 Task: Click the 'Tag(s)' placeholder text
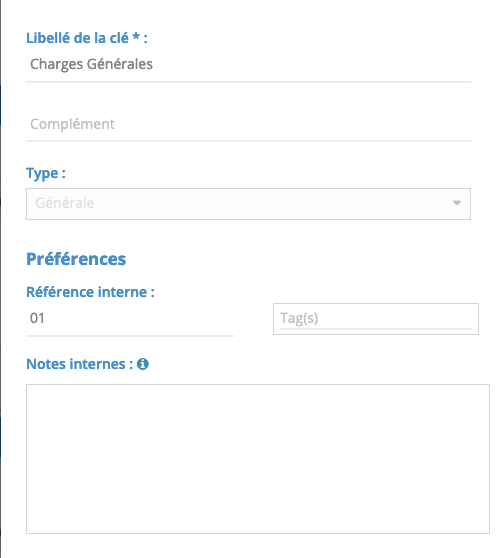coord(299,318)
